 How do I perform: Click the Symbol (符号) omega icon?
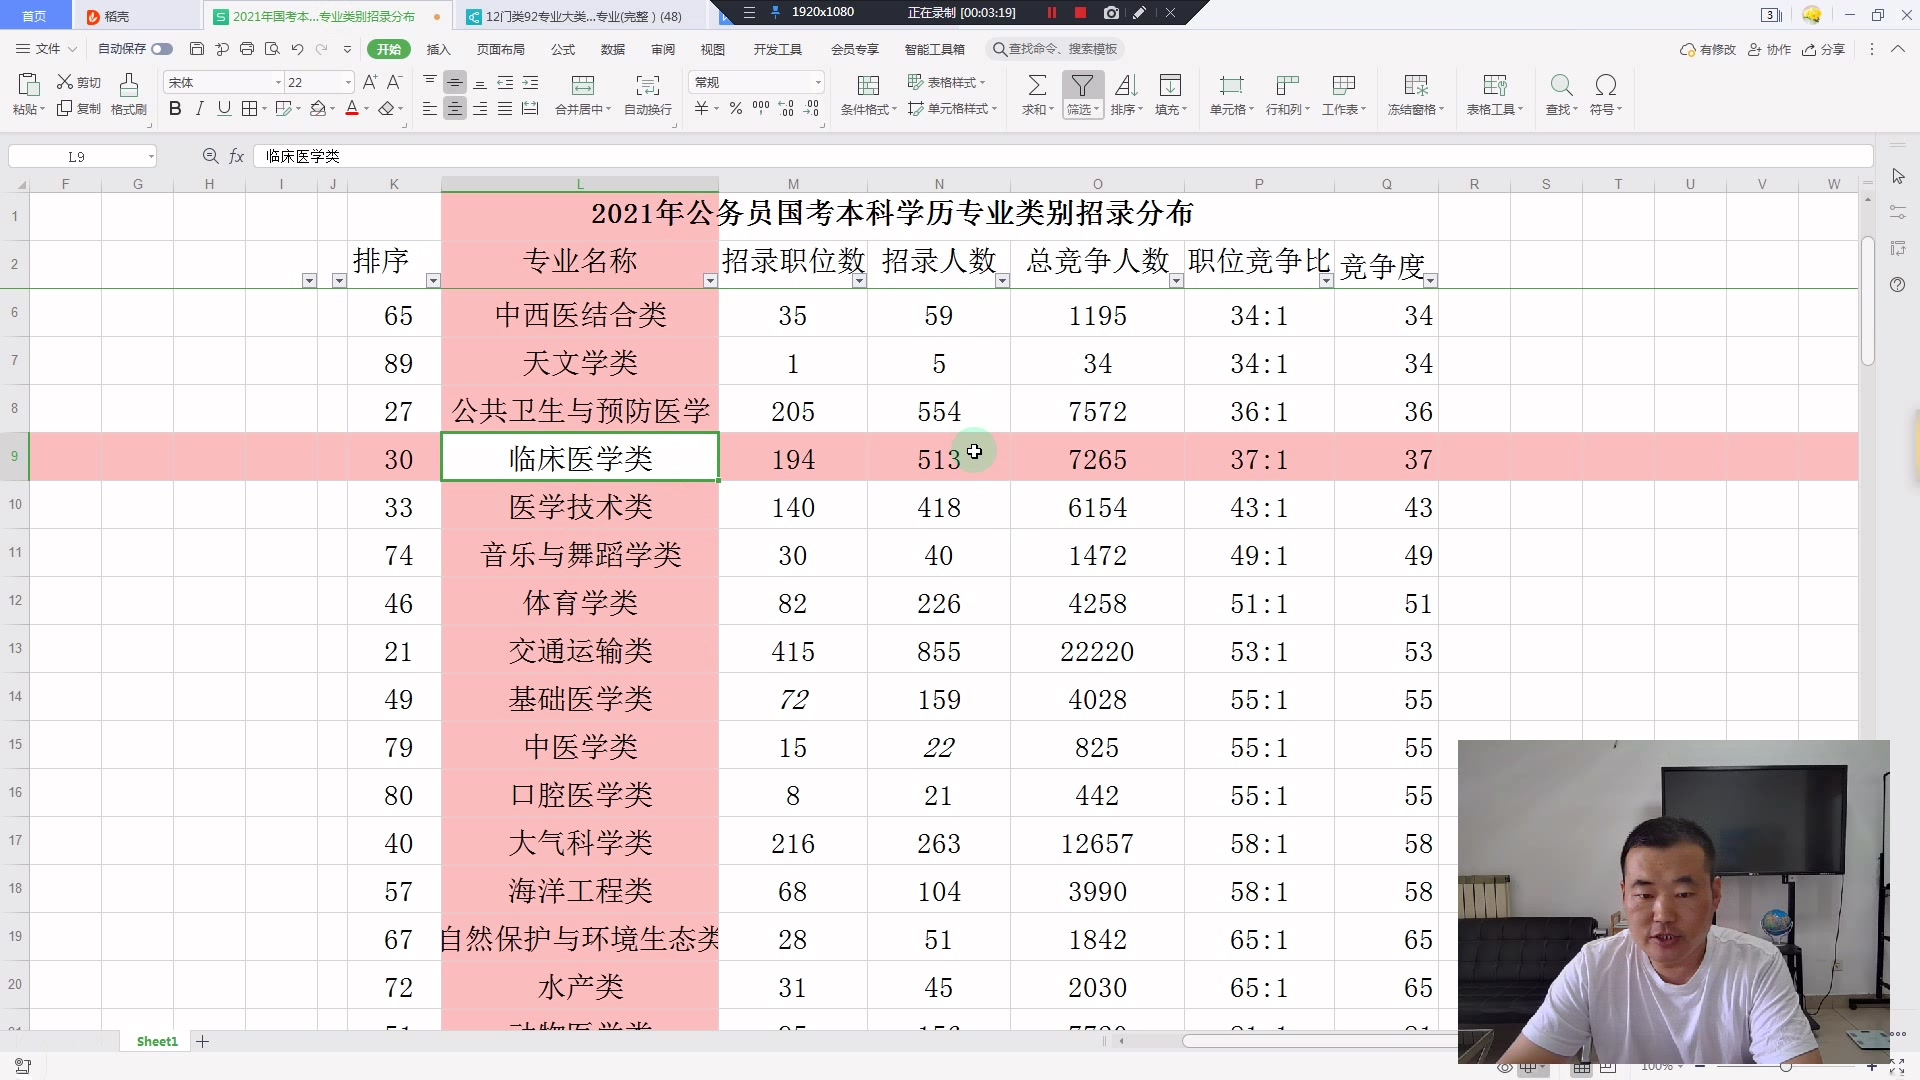click(x=1606, y=85)
